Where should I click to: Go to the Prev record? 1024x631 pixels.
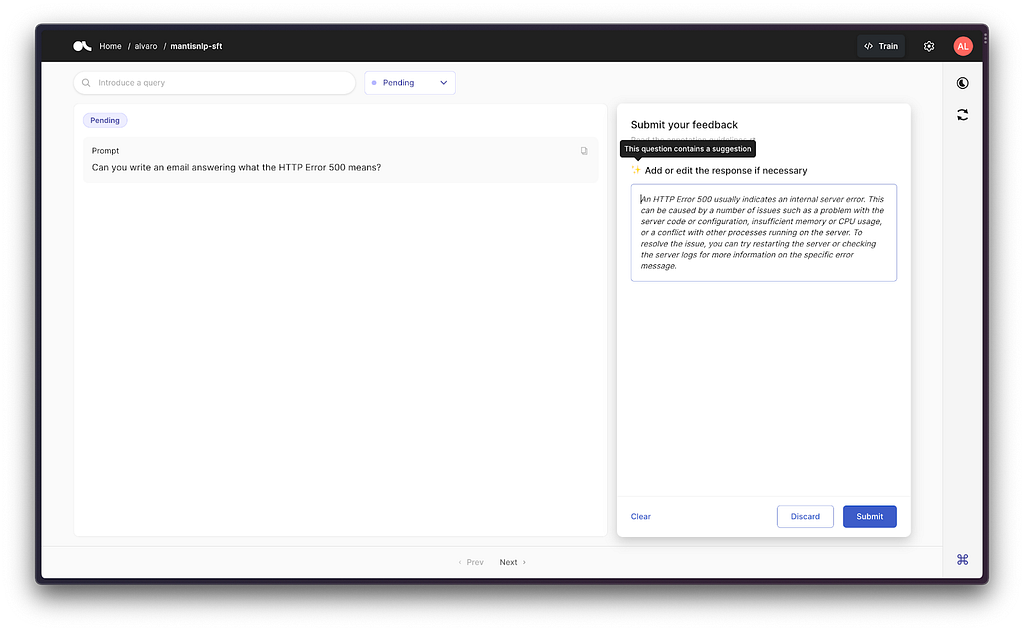tap(471, 562)
